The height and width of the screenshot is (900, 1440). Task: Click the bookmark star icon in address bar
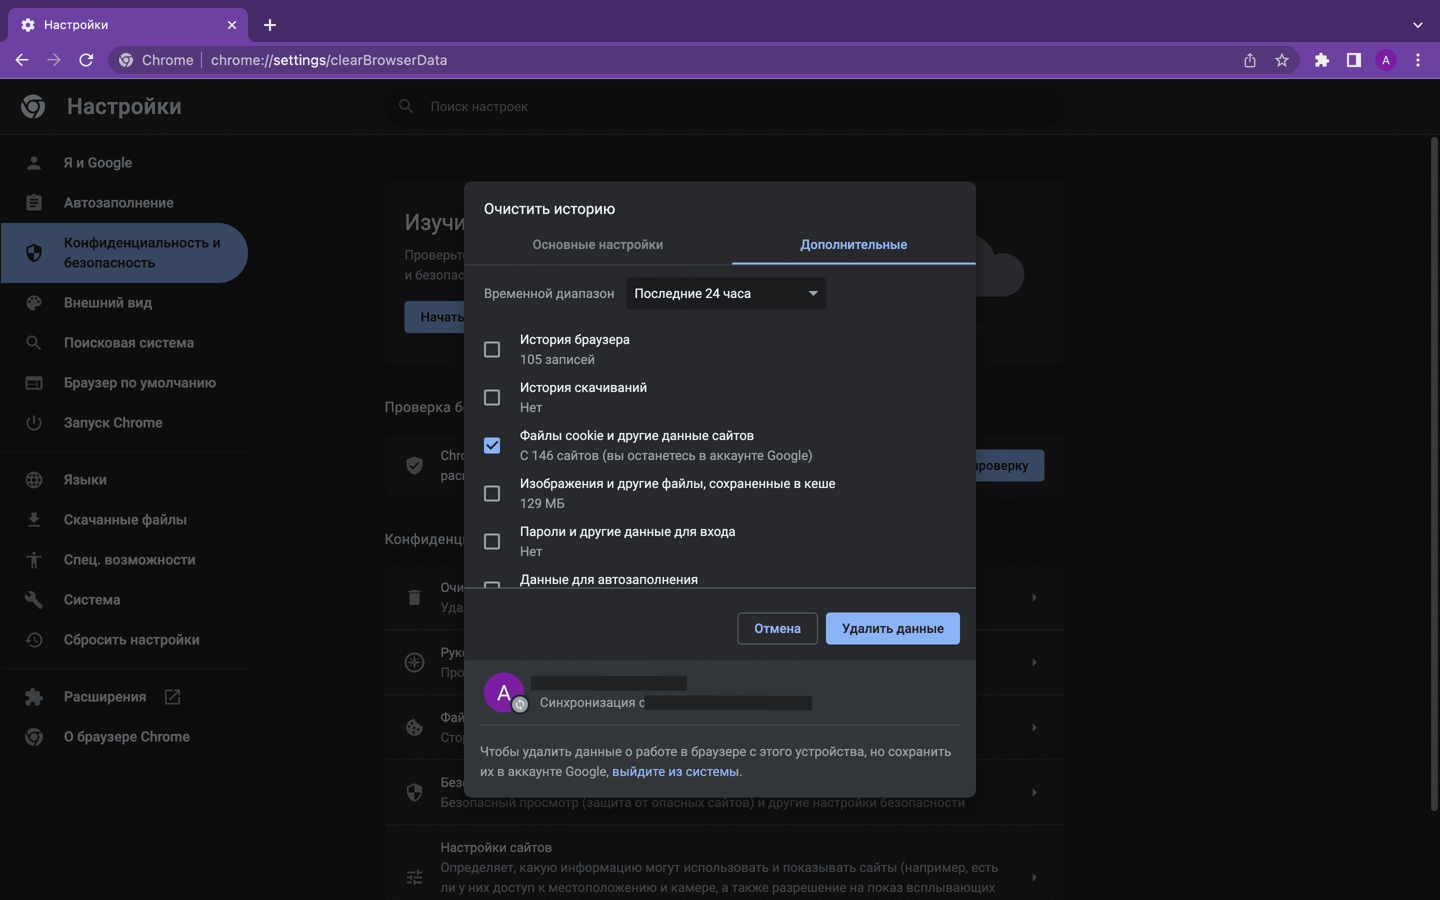pos(1282,60)
